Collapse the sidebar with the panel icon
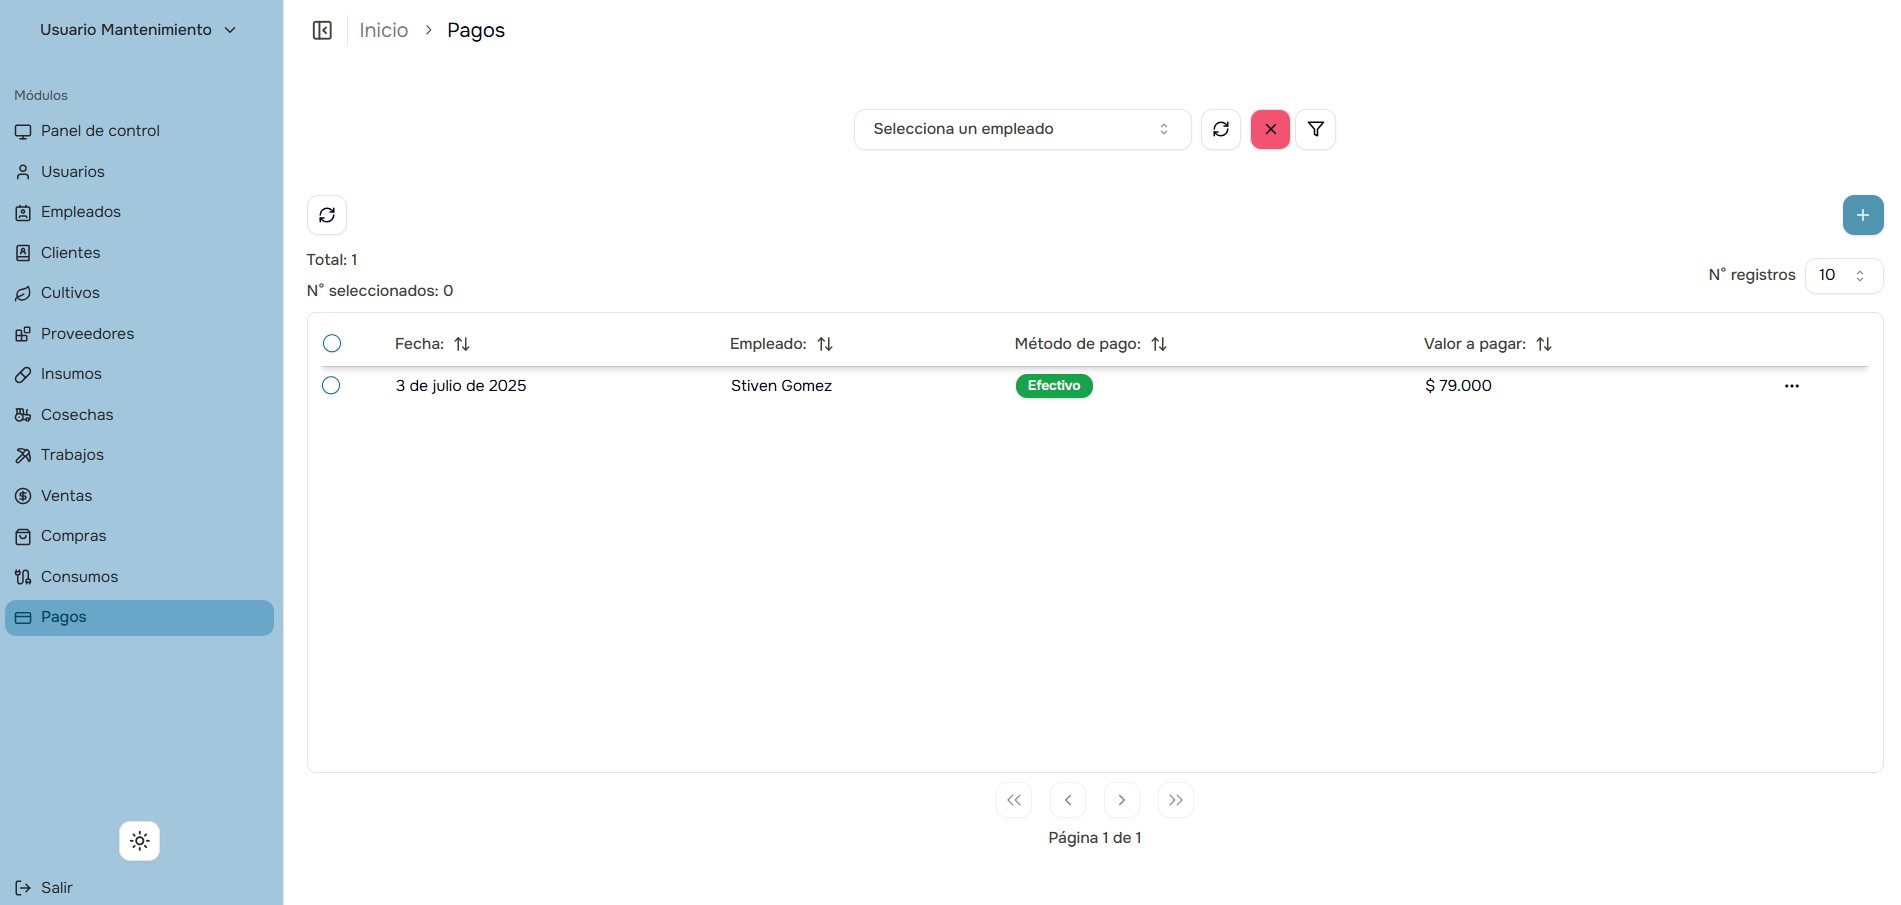The width and height of the screenshot is (1901, 905). [x=322, y=30]
